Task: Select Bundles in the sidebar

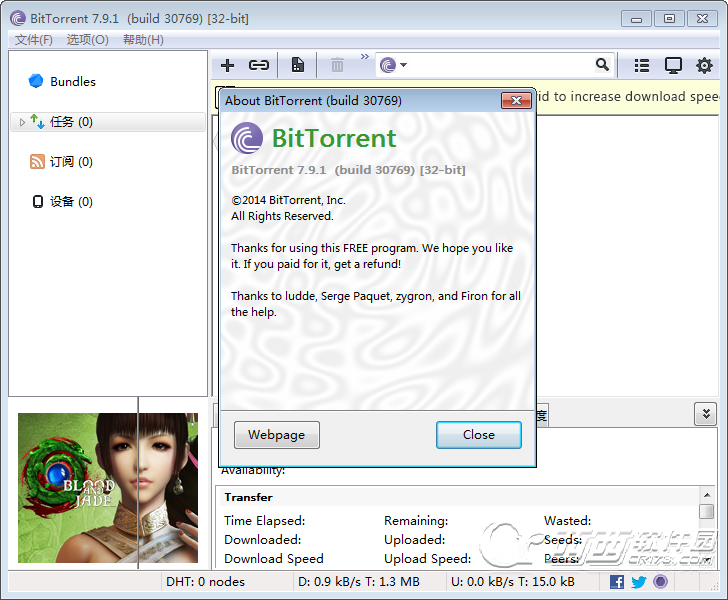Action: (73, 81)
